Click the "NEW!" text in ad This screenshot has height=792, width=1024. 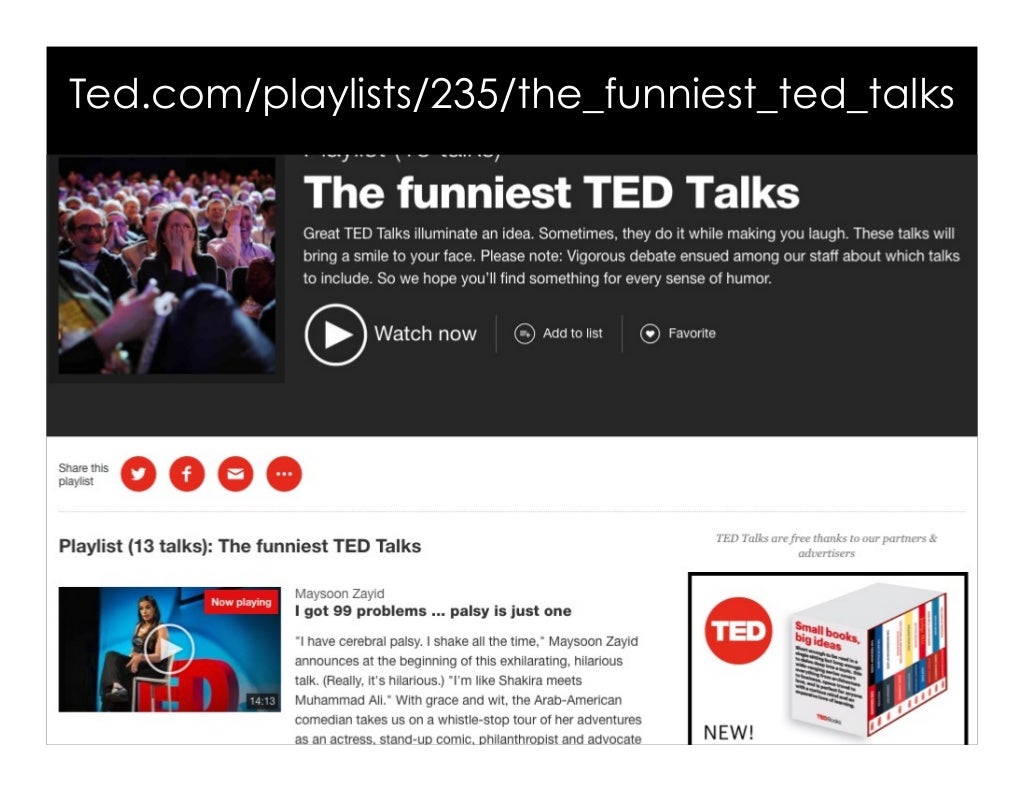(729, 733)
